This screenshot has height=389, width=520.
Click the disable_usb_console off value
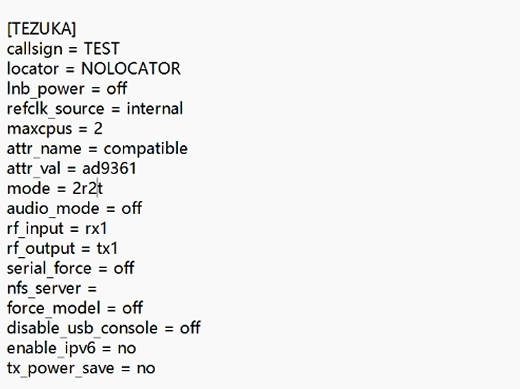(190, 328)
